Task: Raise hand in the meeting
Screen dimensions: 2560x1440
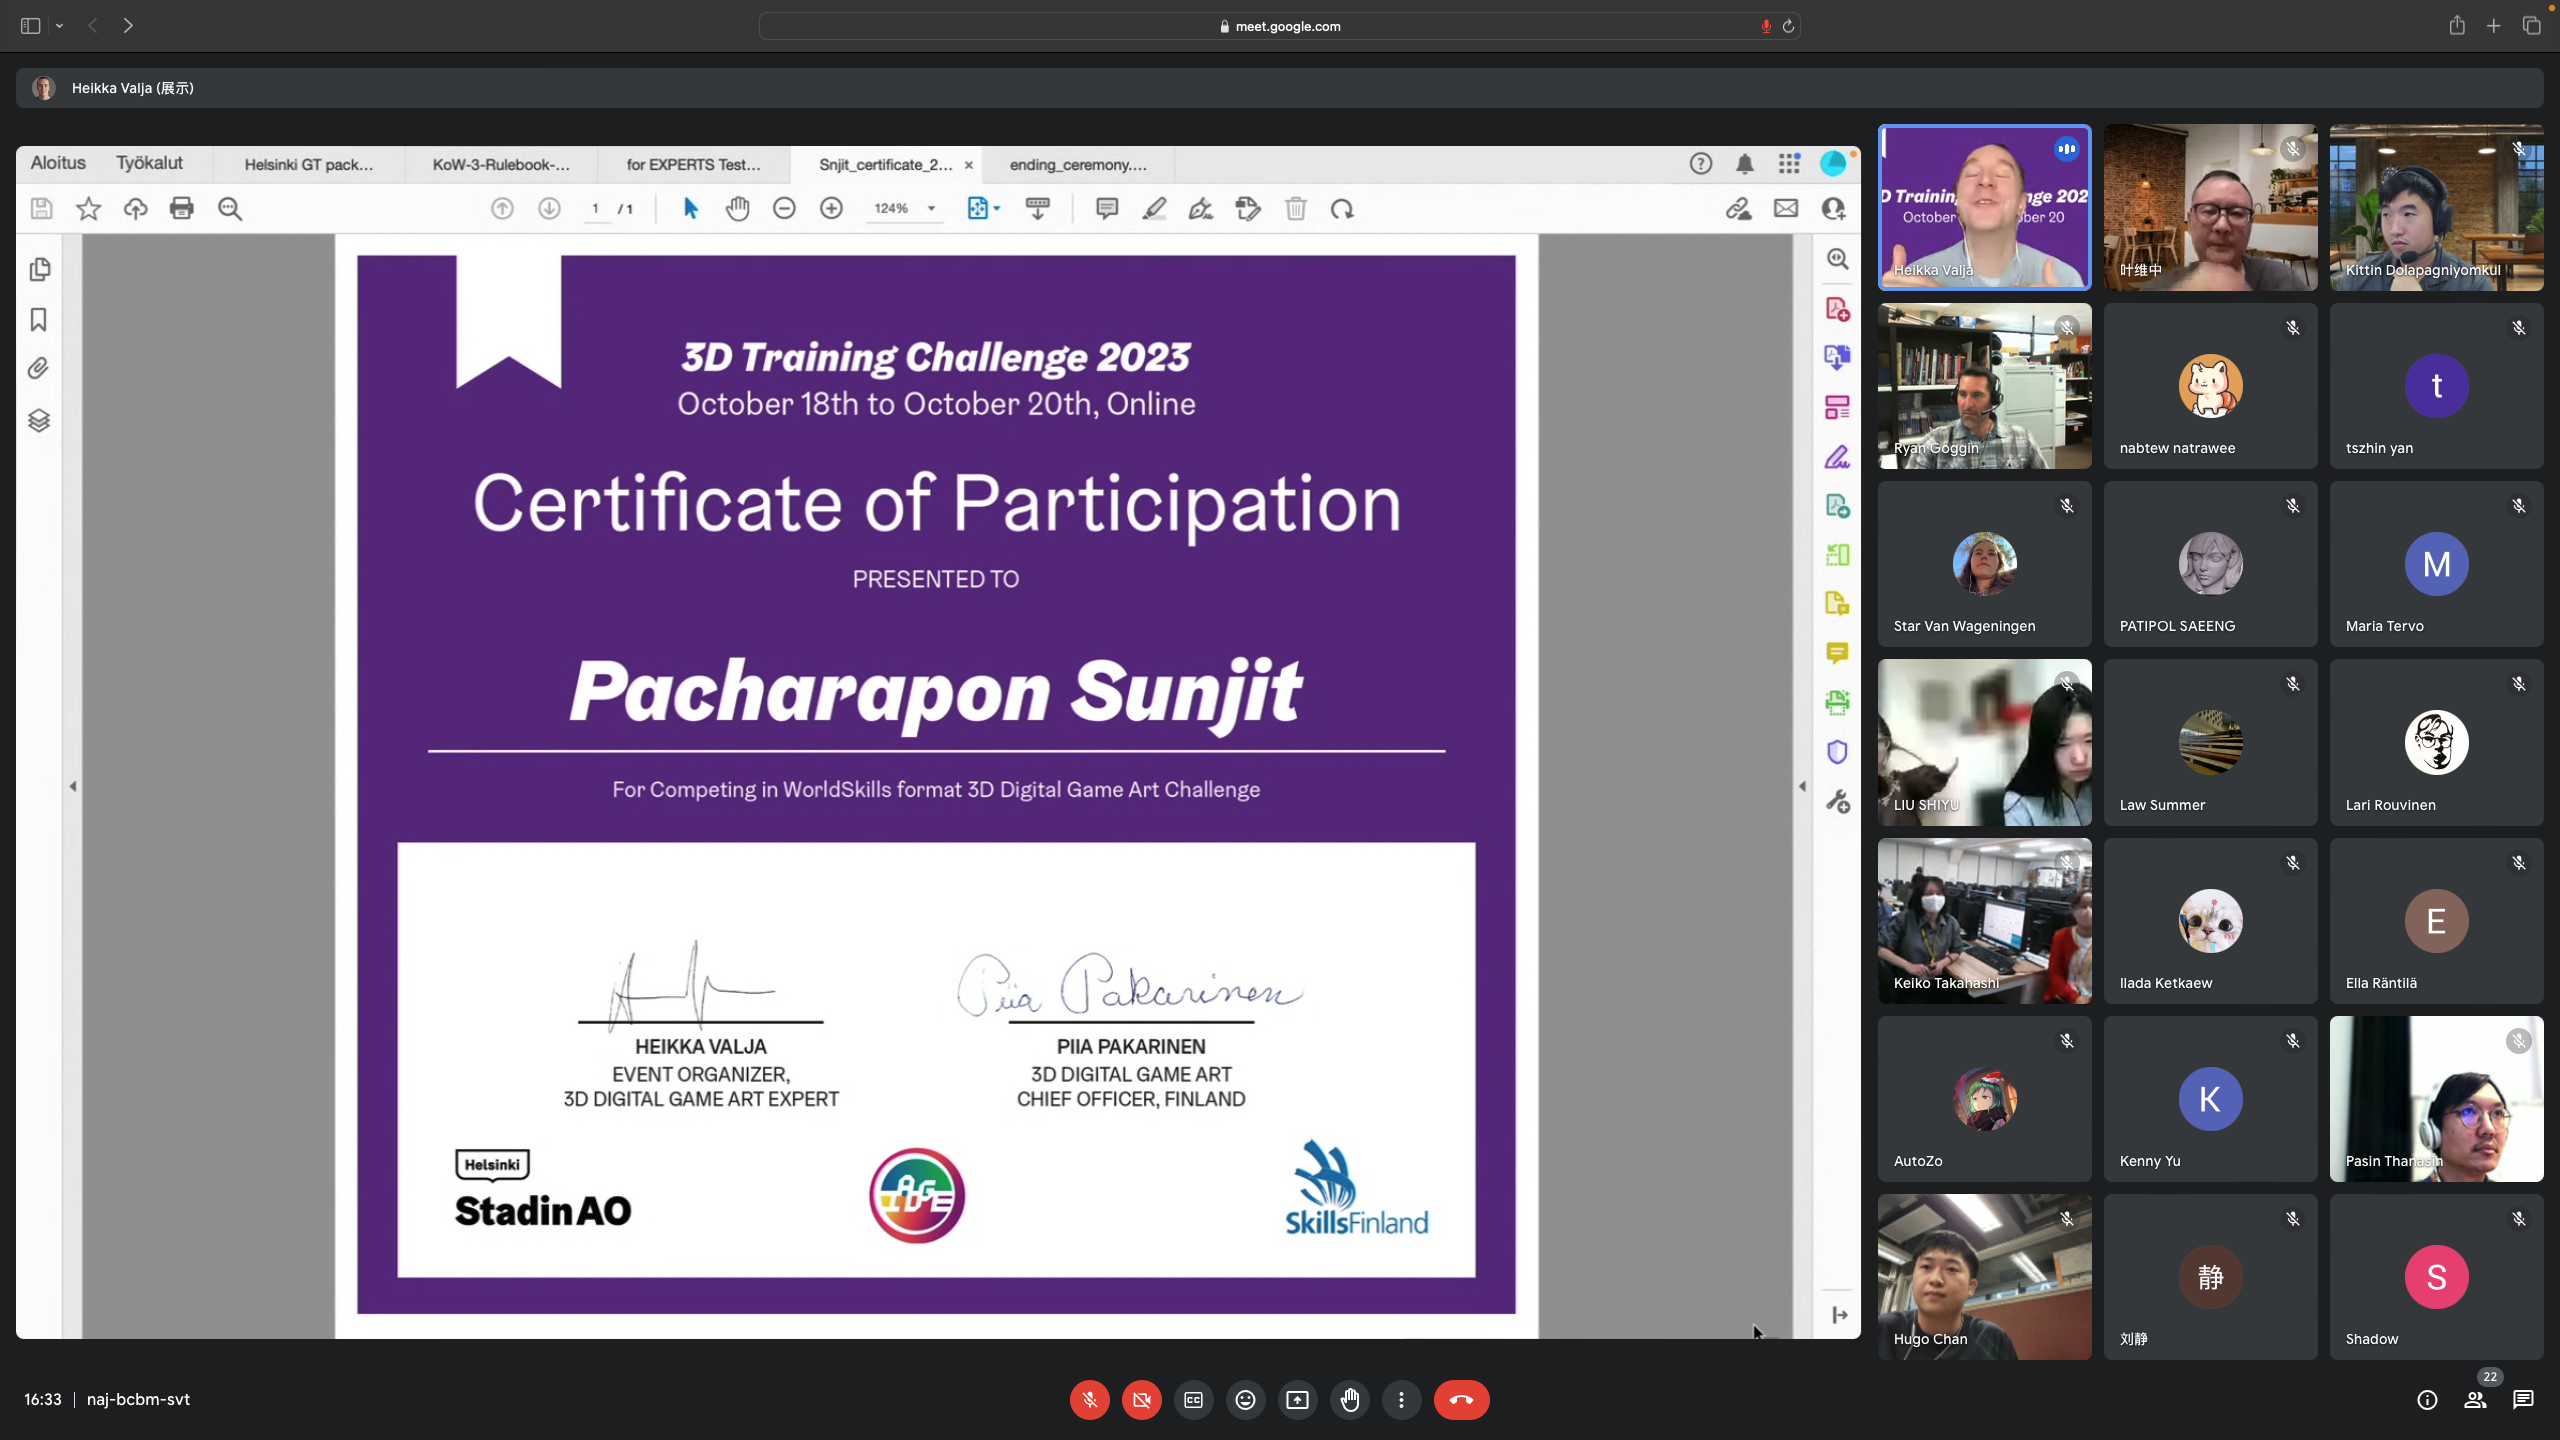Action: tap(1350, 1400)
